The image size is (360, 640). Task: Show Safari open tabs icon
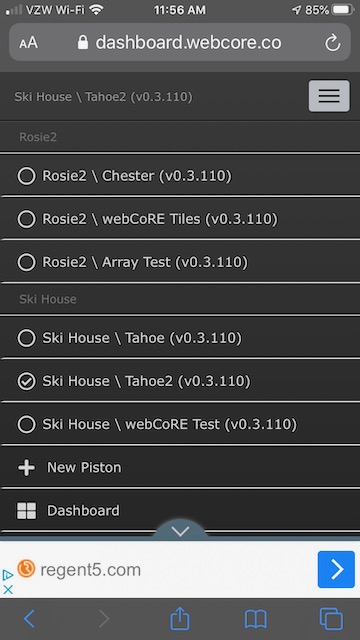click(x=331, y=619)
